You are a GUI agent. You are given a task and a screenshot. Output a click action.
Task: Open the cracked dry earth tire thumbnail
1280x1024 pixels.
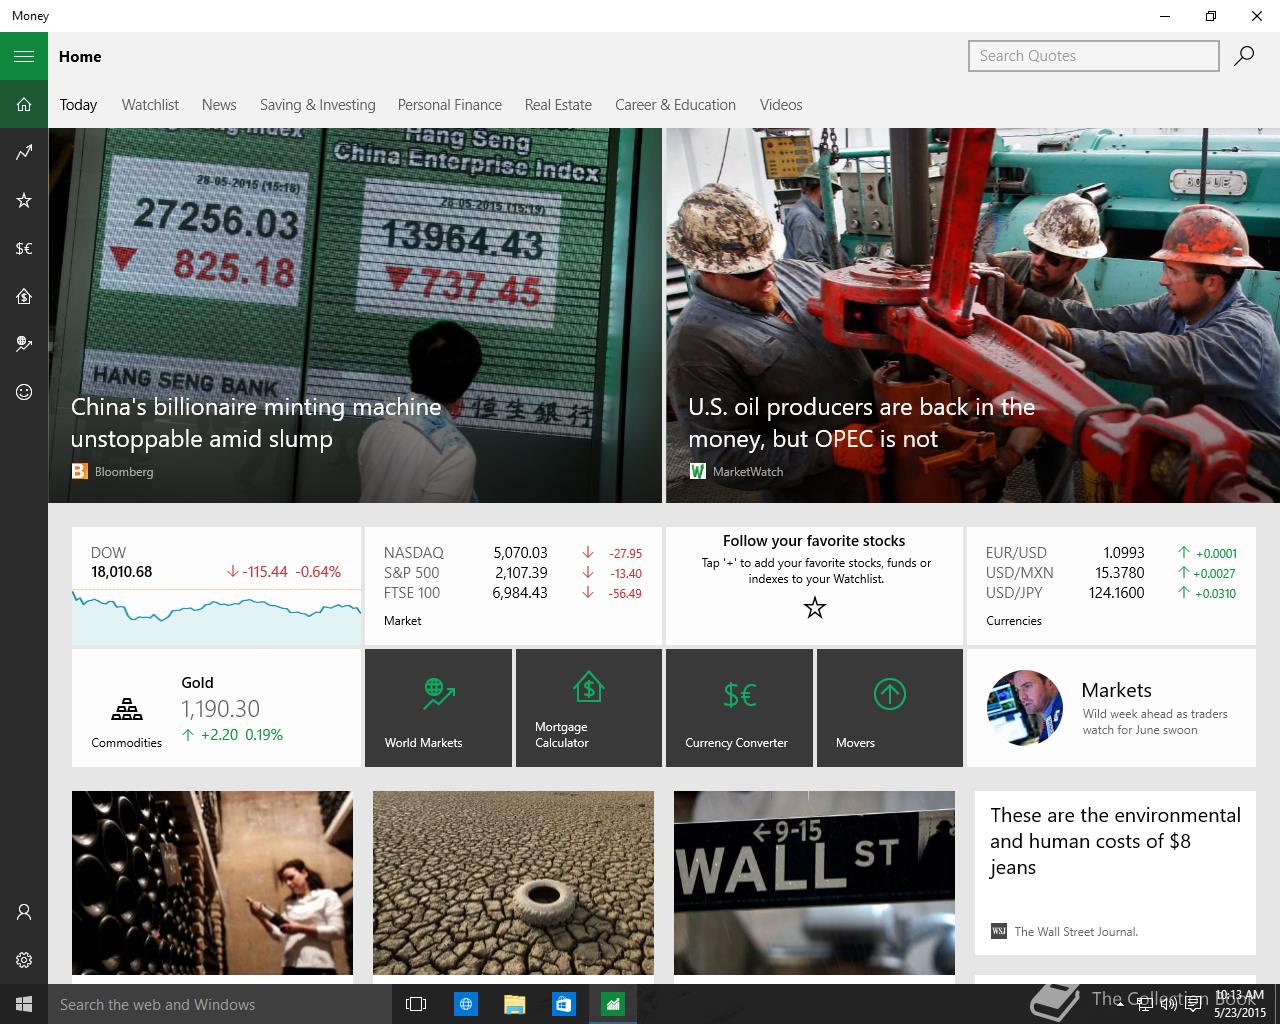tap(513, 883)
